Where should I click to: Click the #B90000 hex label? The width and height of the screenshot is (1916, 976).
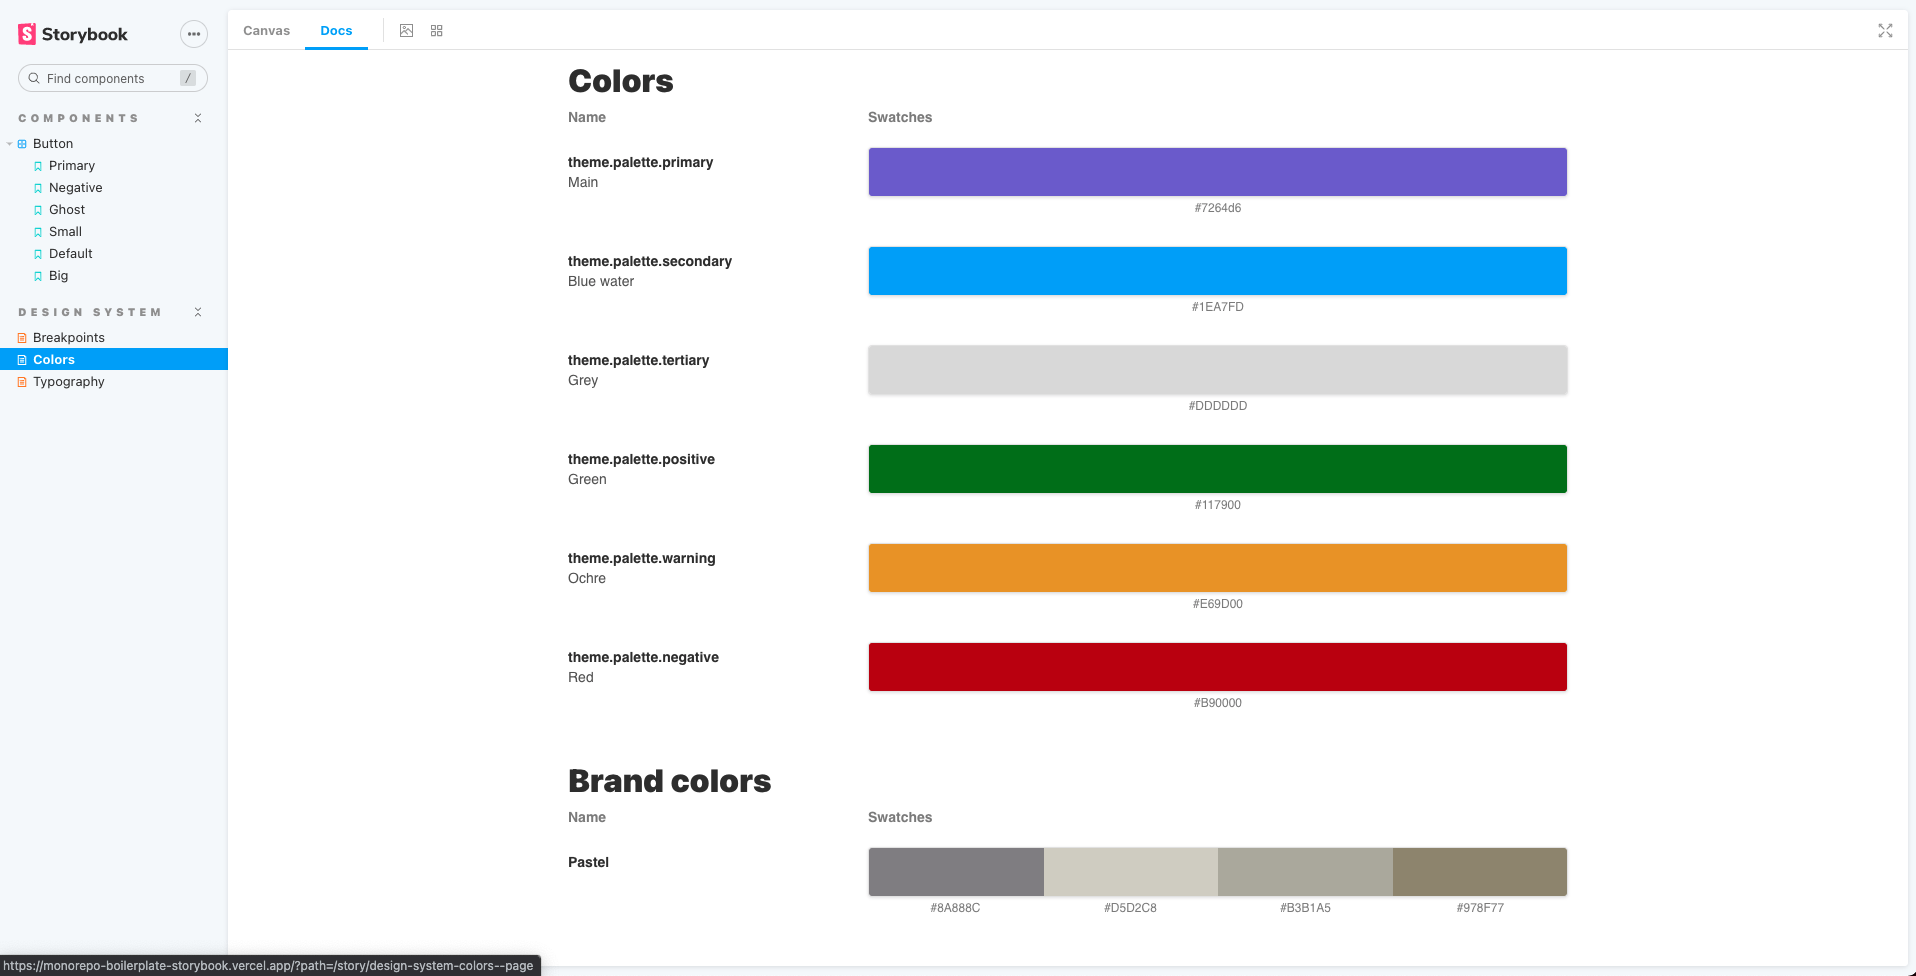click(1218, 703)
